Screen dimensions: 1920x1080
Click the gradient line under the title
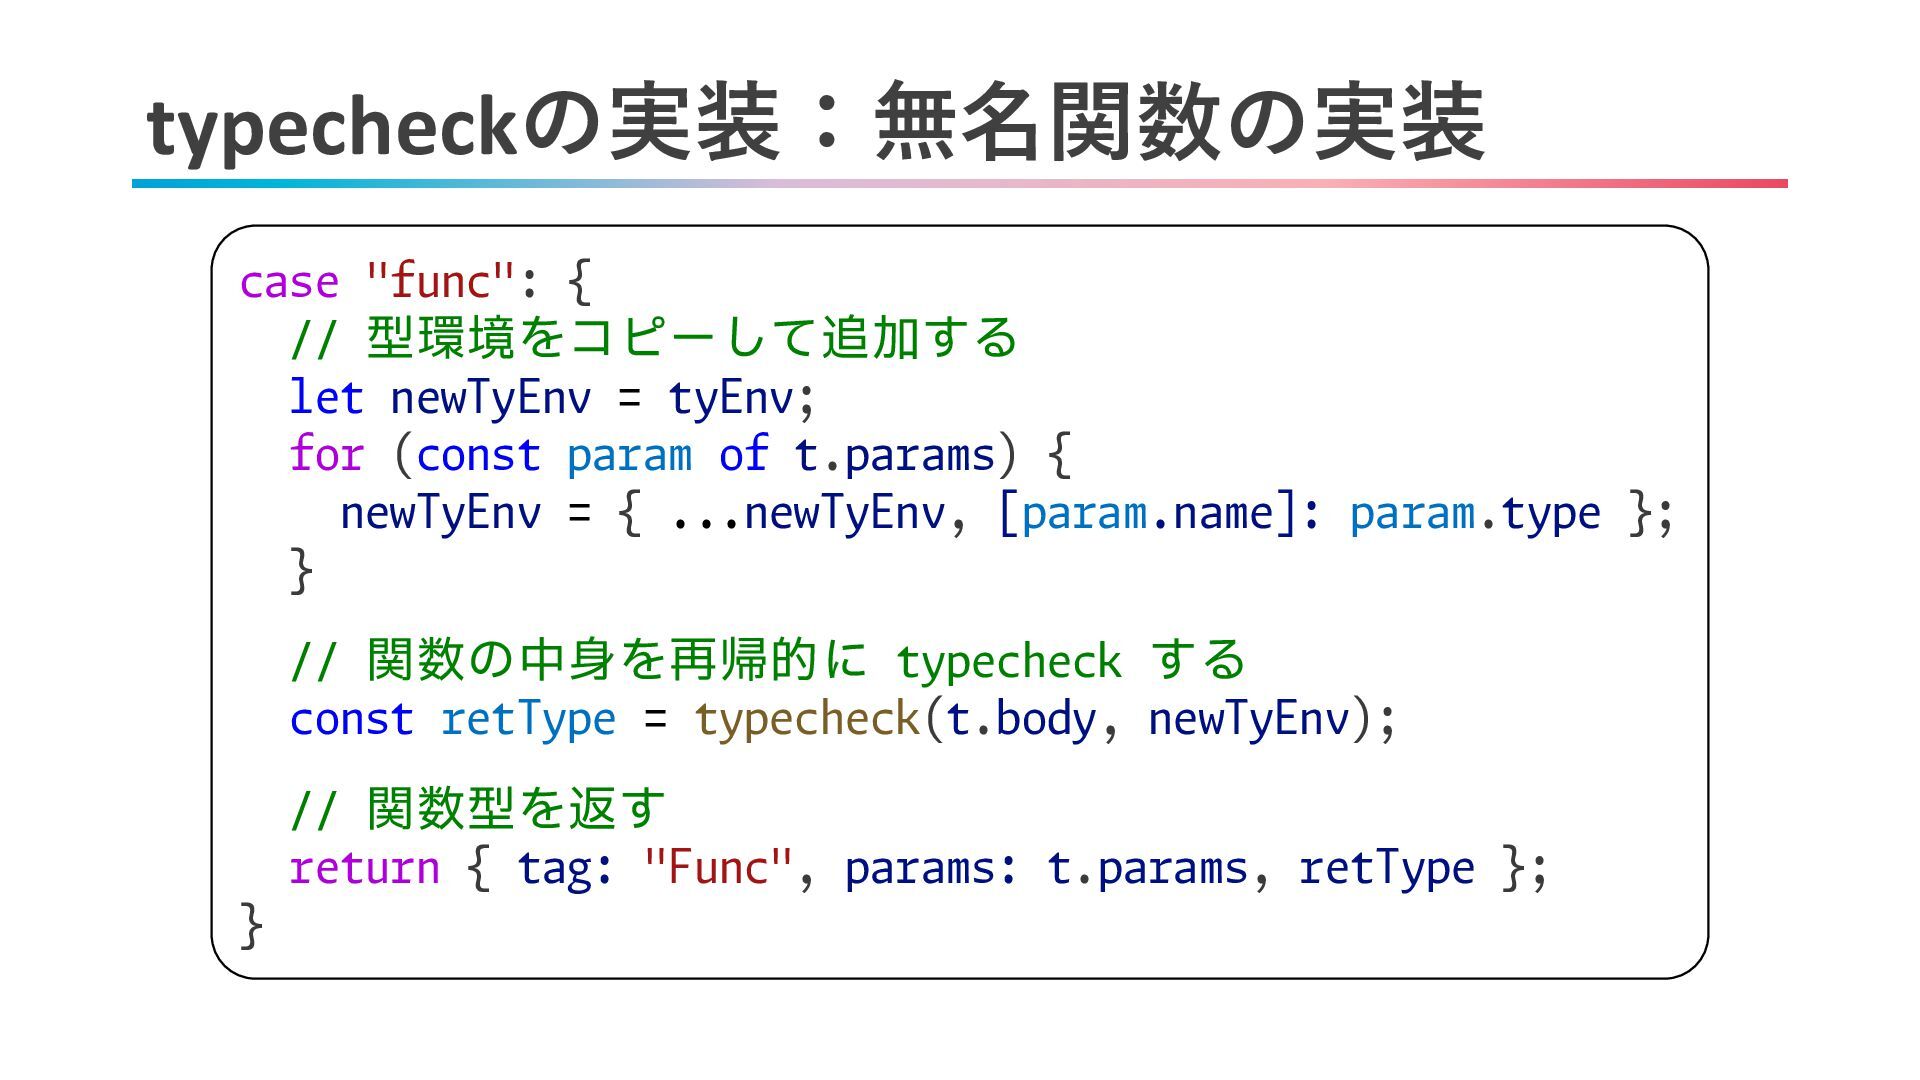point(959,184)
